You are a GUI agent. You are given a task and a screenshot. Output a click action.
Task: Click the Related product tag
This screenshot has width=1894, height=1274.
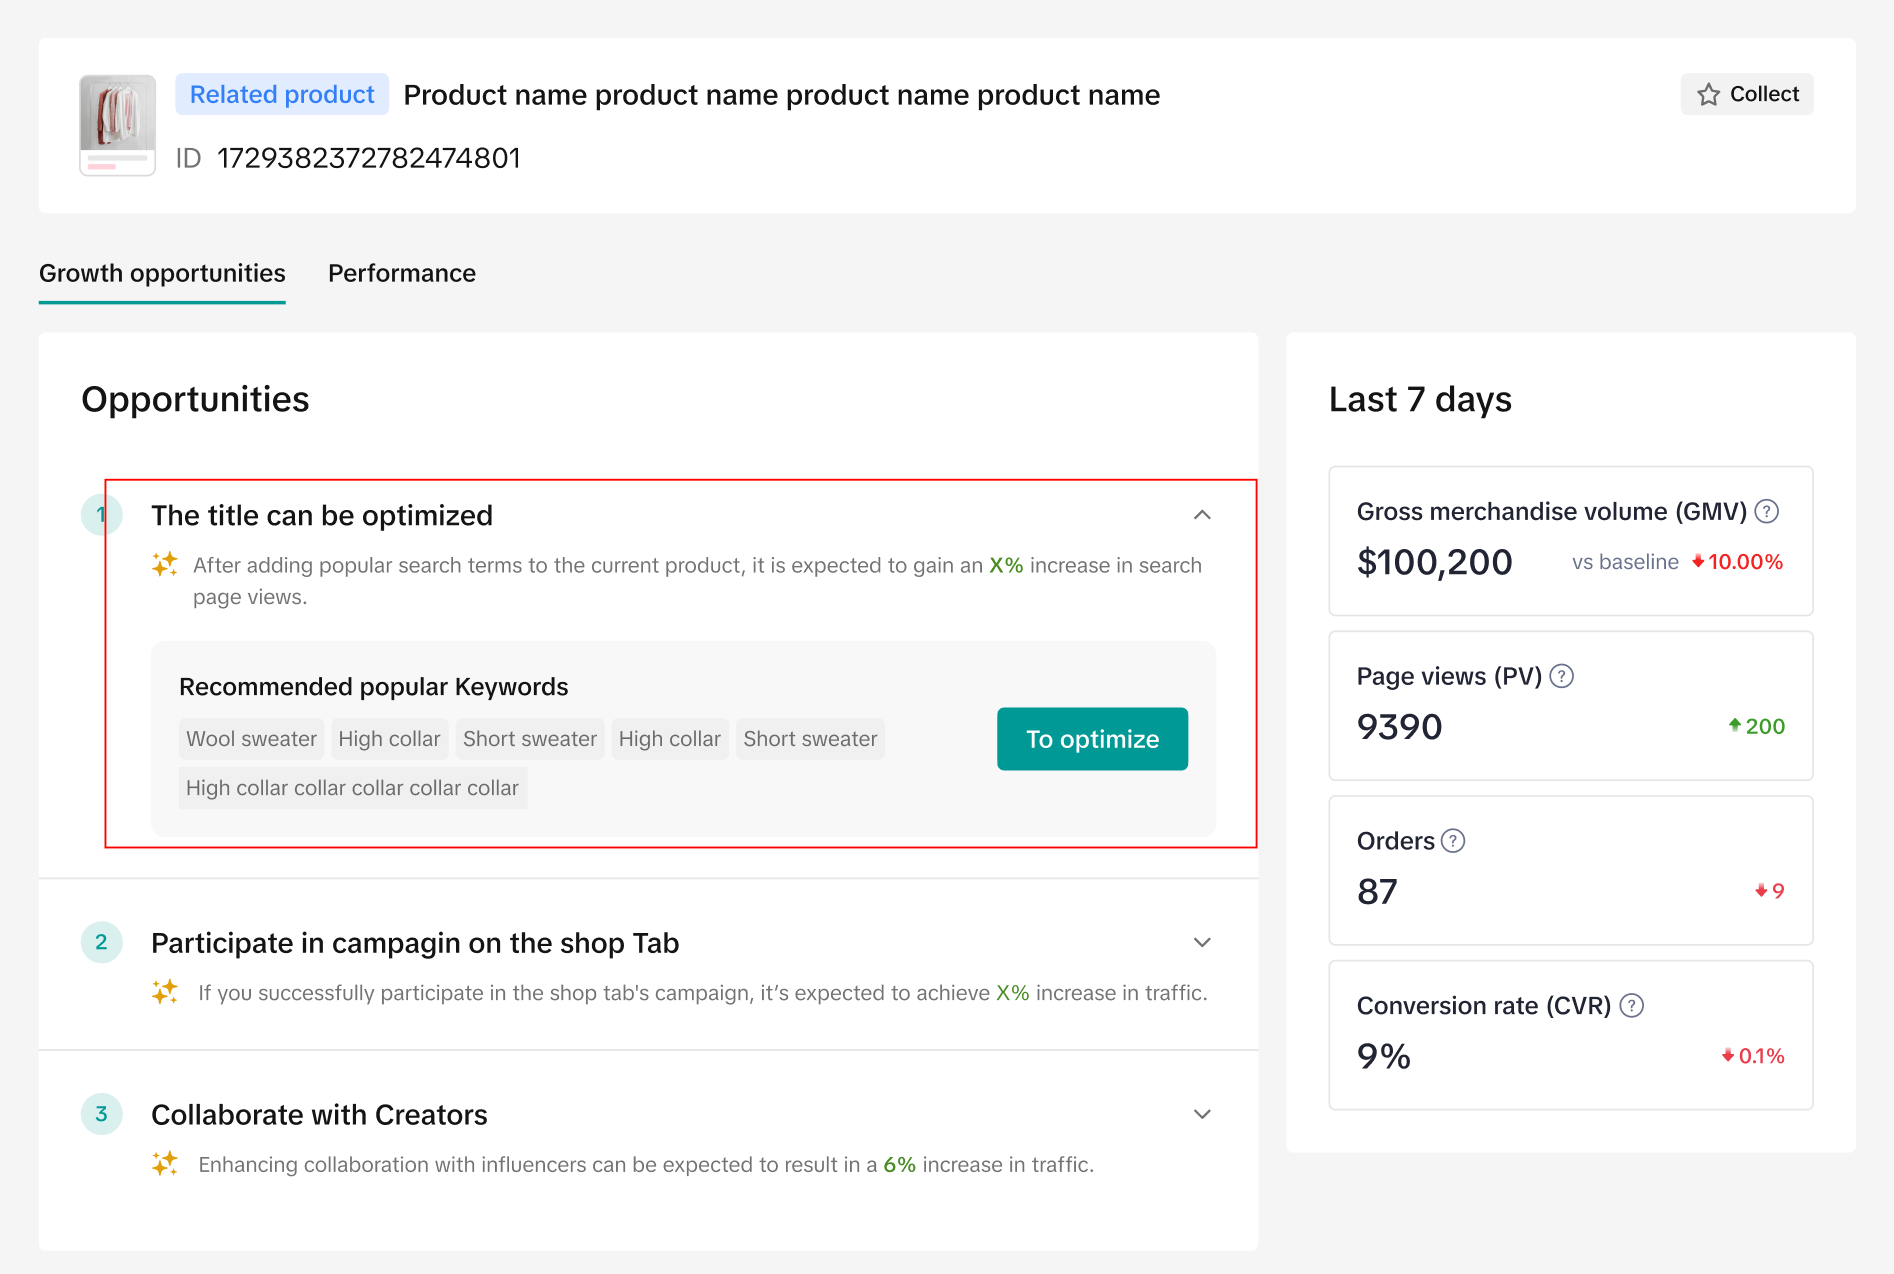[x=282, y=95]
